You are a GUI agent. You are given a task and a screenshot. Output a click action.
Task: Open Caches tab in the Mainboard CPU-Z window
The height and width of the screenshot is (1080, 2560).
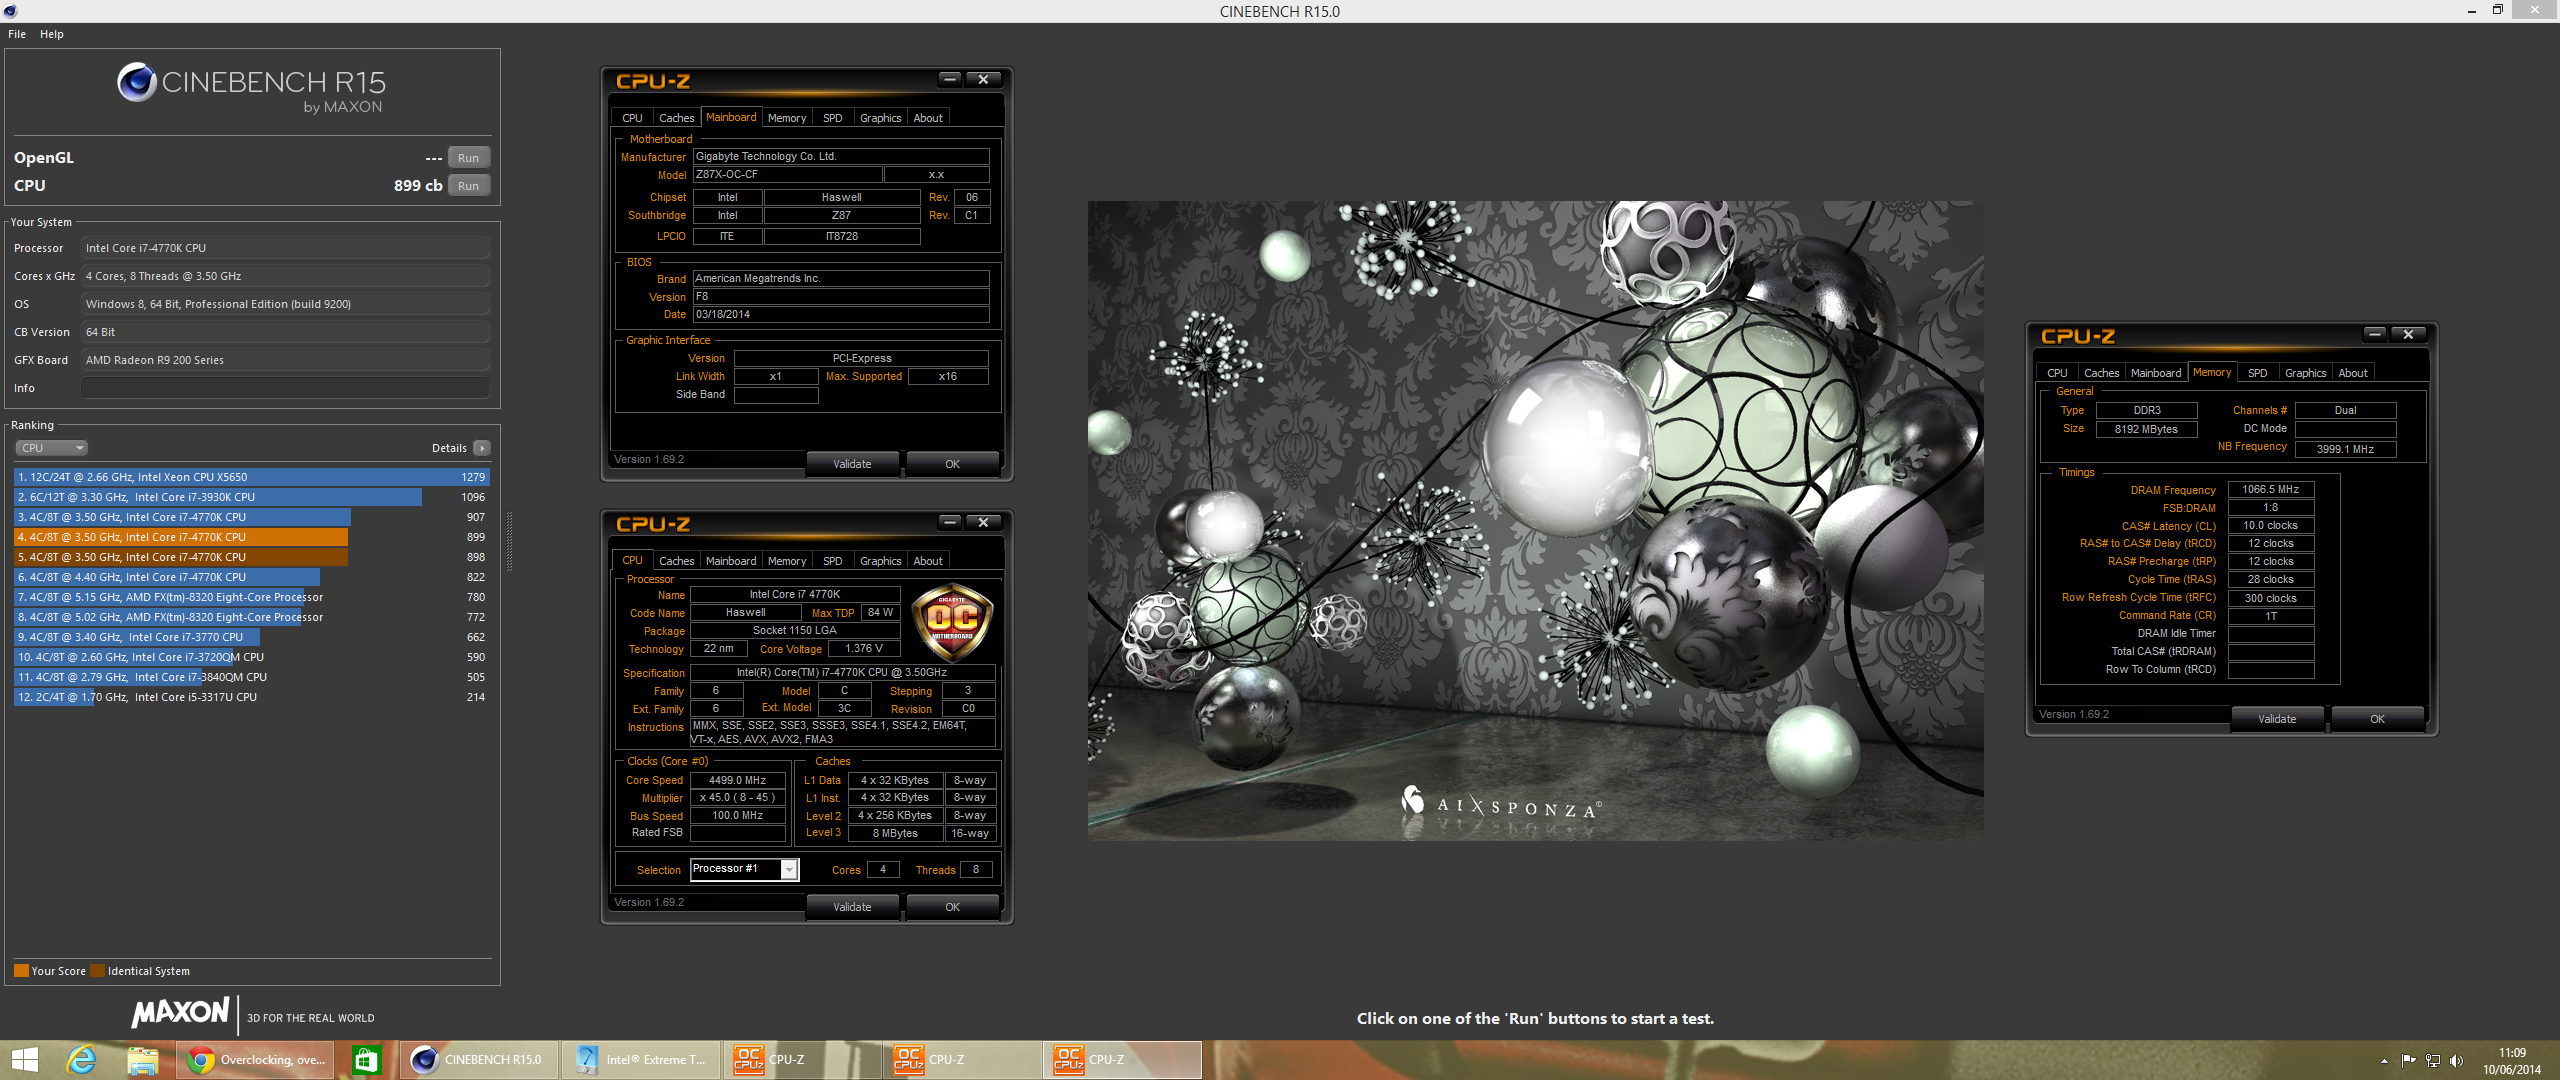[677, 118]
